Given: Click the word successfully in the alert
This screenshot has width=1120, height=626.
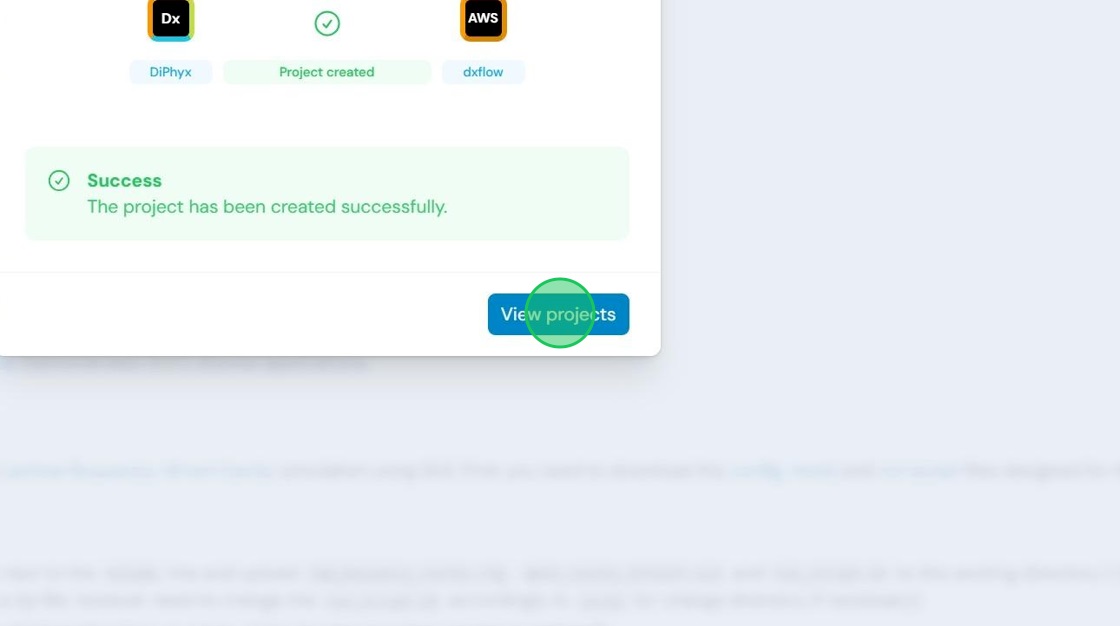Looking at the screenshot, I should tap(394, 207).
